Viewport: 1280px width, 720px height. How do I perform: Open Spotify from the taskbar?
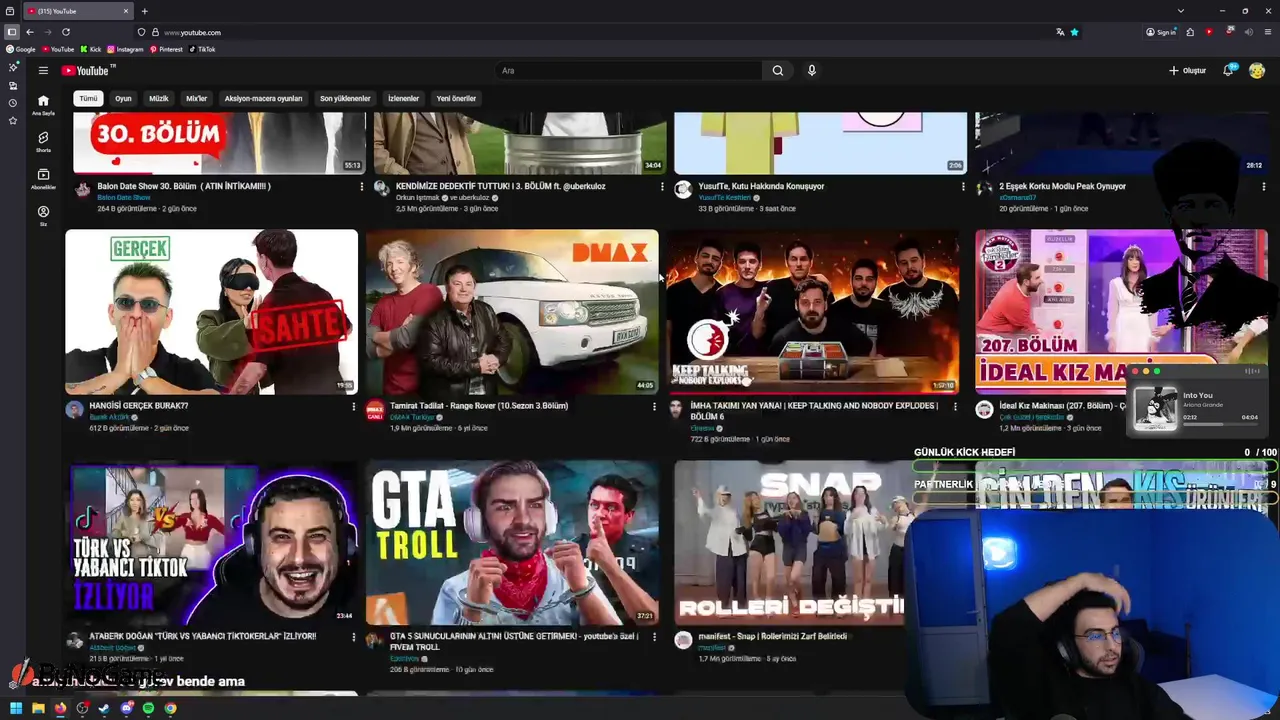click(x=148, y=708)
